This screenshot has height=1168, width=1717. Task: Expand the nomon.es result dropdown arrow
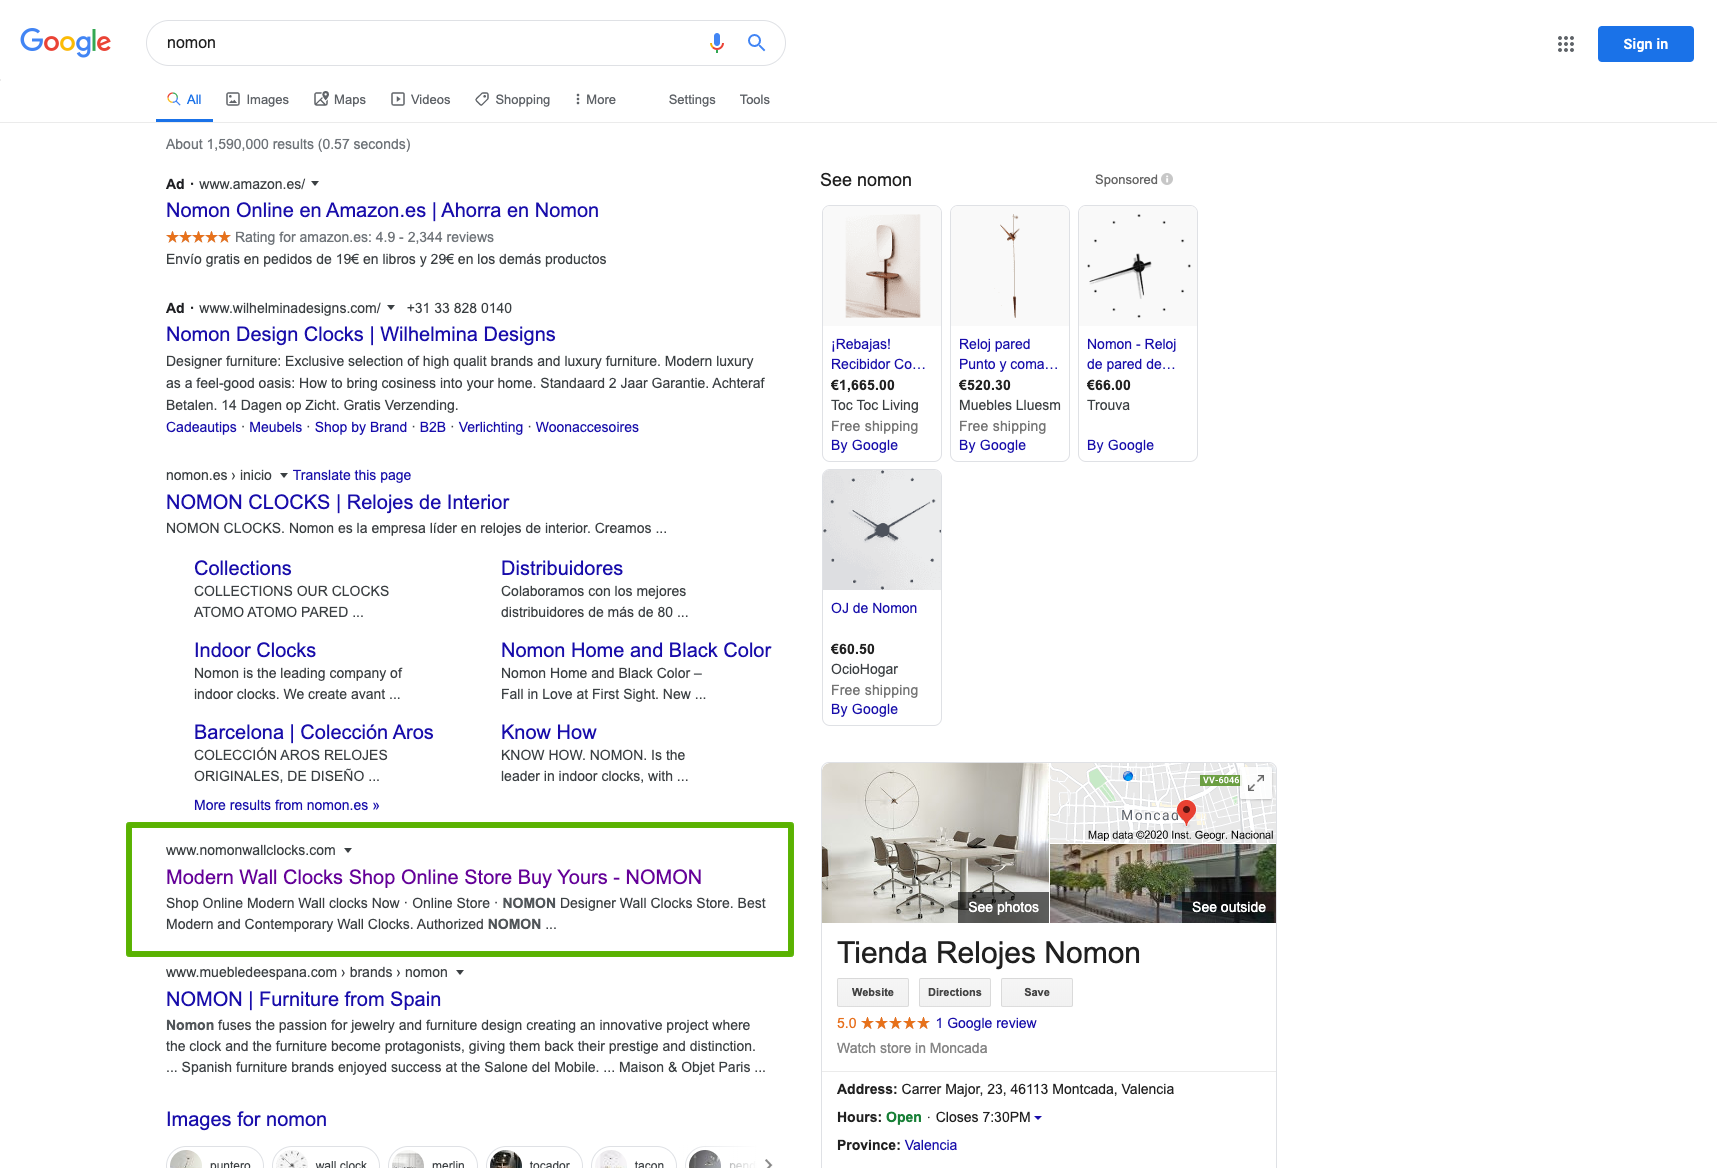(x=283, y=475)
